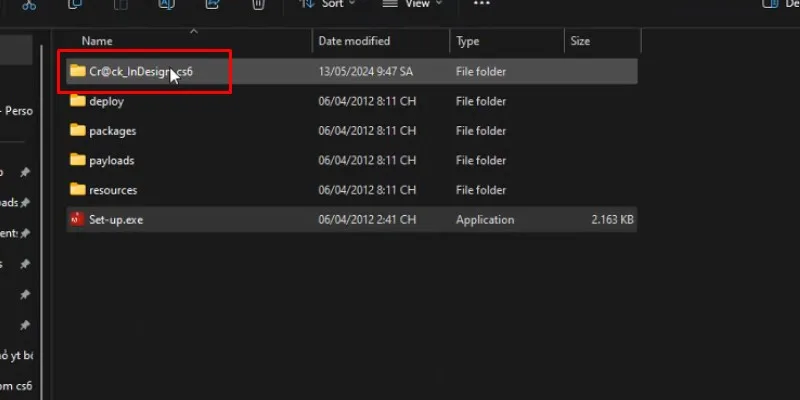The width and height of the screenshot is (800, 400).
Task: Sort by the Date modified column header
Action: [354, 41]
